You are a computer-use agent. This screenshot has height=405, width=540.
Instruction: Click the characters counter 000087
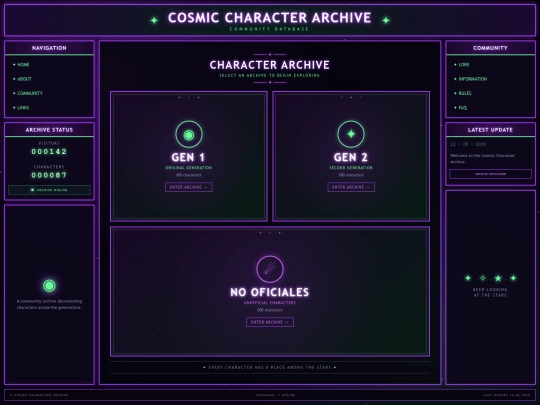coord(49,175)
